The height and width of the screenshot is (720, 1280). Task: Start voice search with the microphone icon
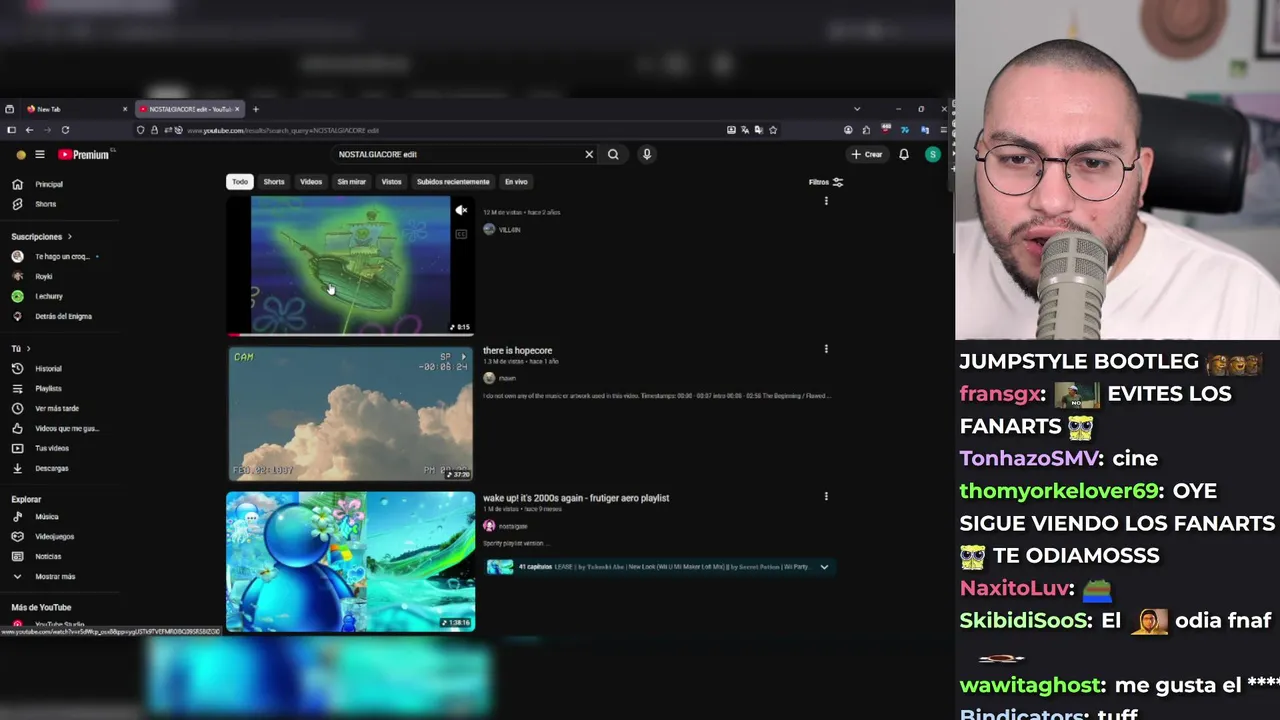pyautogui.click(x=647, y=154)
